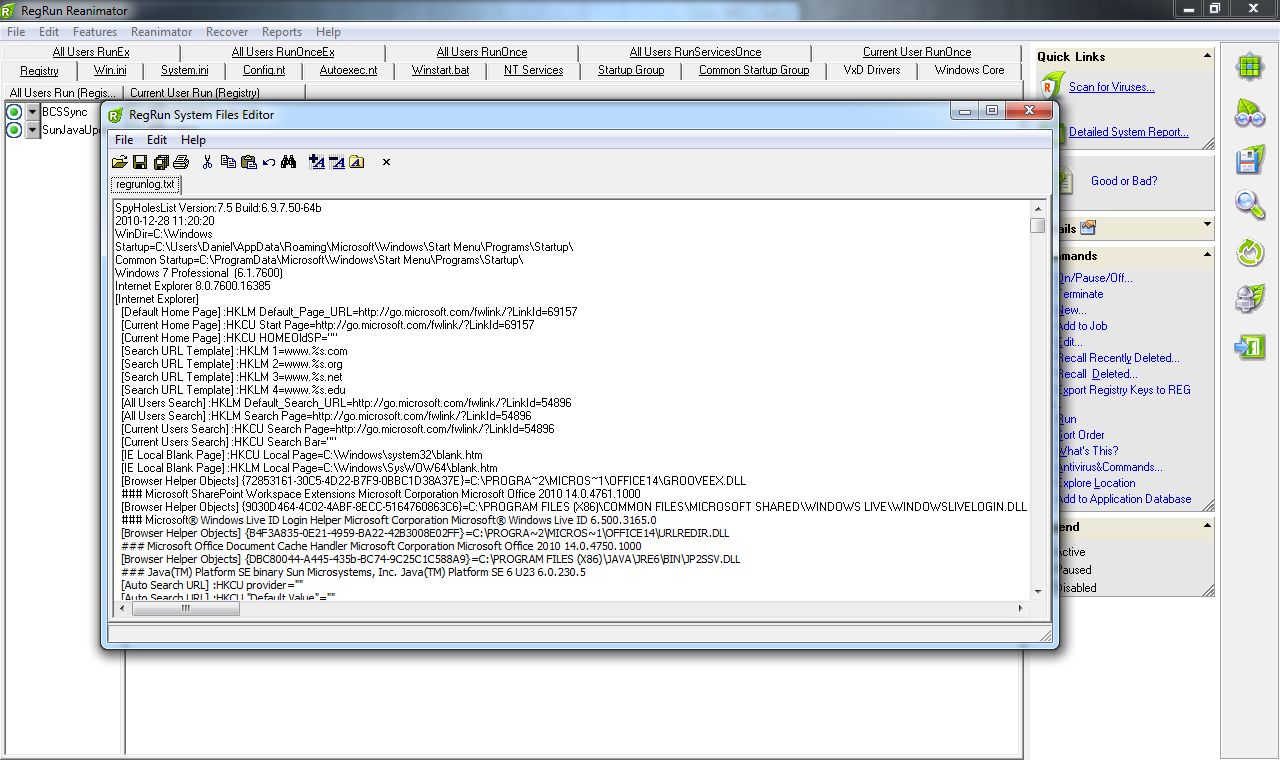The height and width of the screenshot is (760, 1280).
Task: Click the notepad icon beside Good or Bad
Action: click(x=1066, y=181)
